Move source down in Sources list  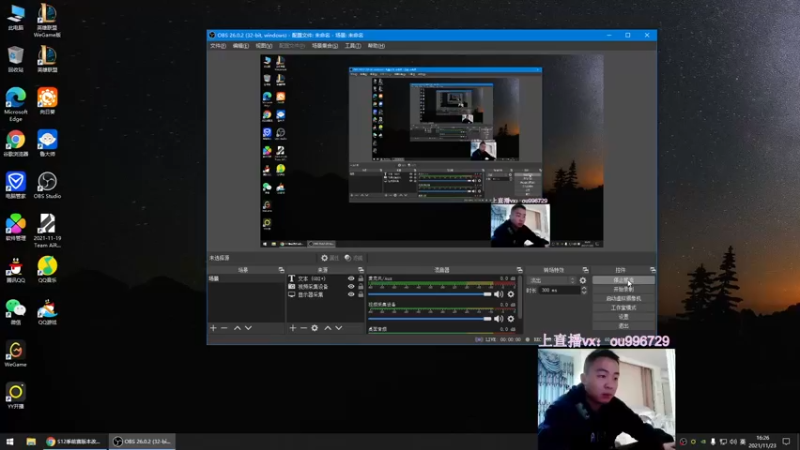pos(339,328)
